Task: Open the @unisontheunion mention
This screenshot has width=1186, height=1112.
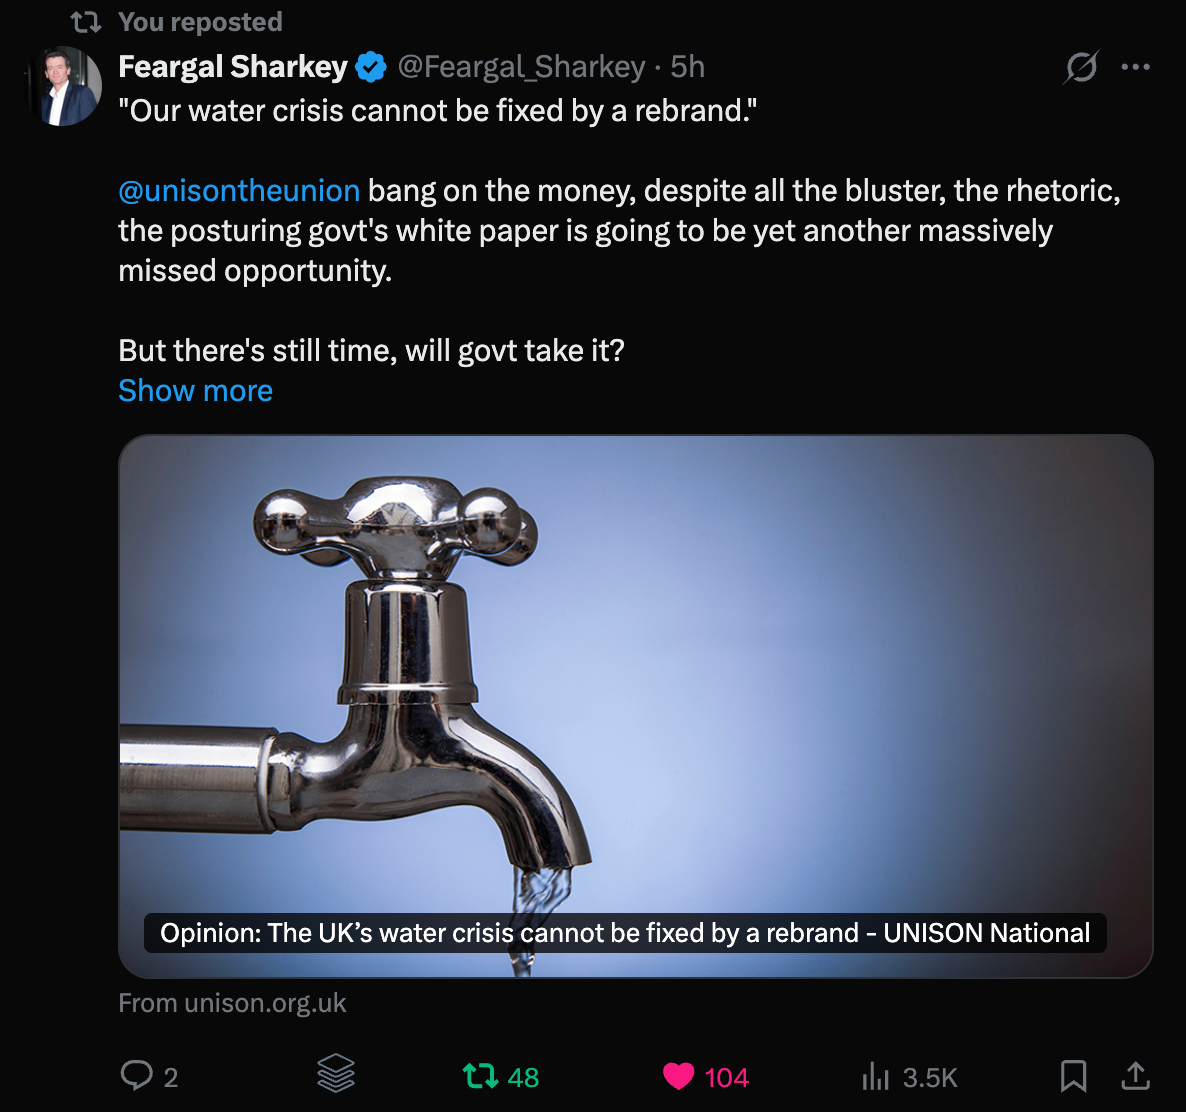Action: (x=239, y=190)
